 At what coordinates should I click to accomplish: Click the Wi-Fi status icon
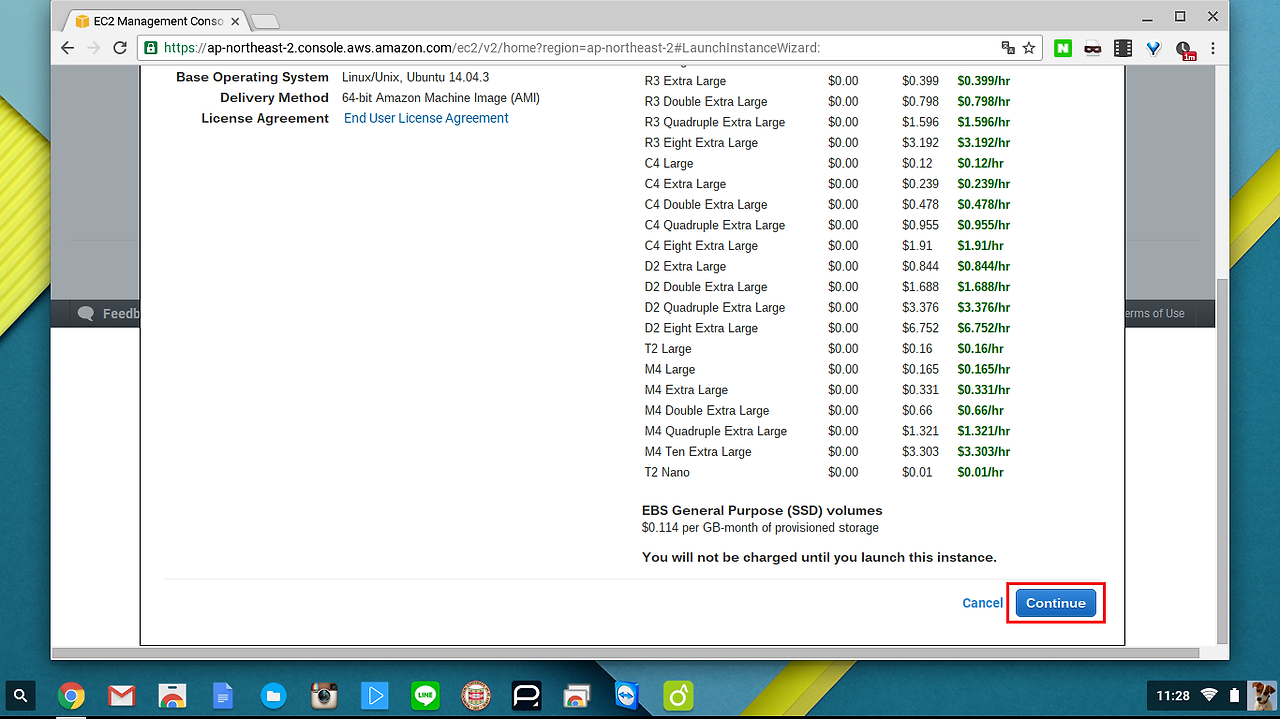click(1209, 695)
